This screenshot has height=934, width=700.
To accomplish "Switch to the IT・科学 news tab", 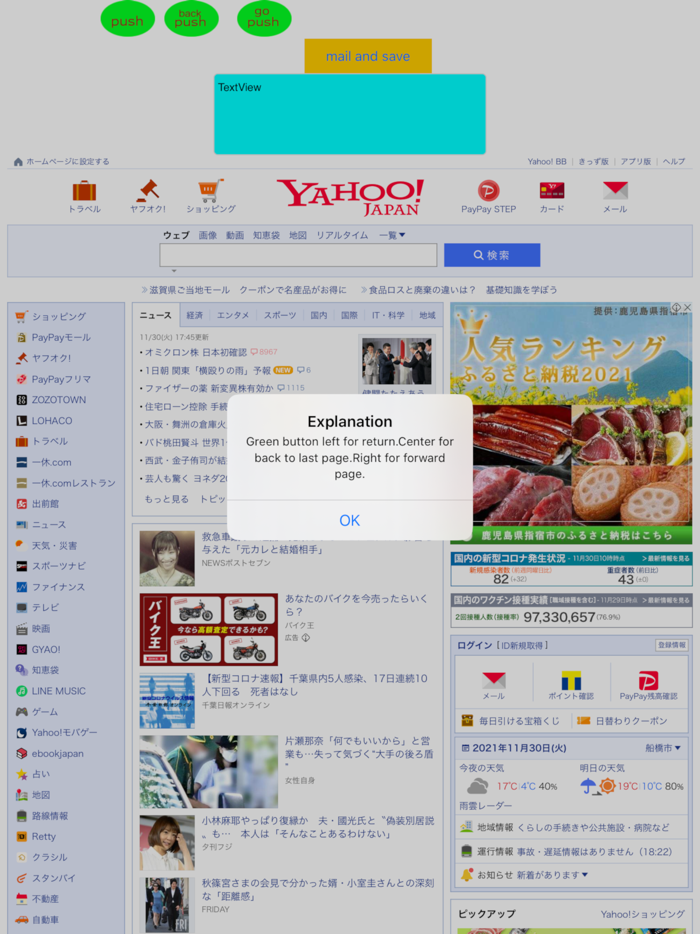I will tap(388, 315).
